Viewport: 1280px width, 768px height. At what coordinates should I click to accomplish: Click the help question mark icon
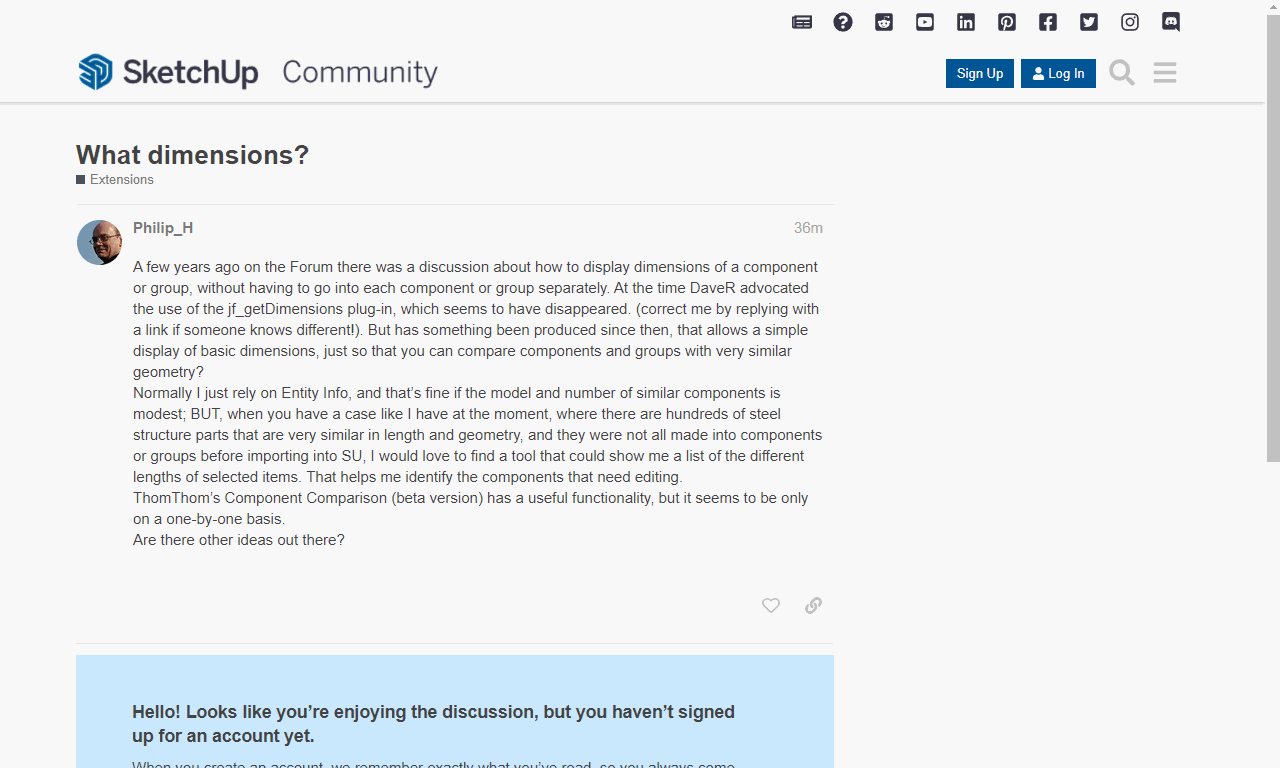(x=843, y=22)
